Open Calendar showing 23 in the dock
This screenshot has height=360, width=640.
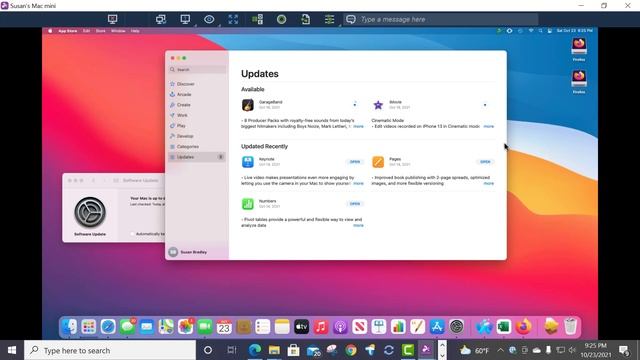click(x=224, y=327)
